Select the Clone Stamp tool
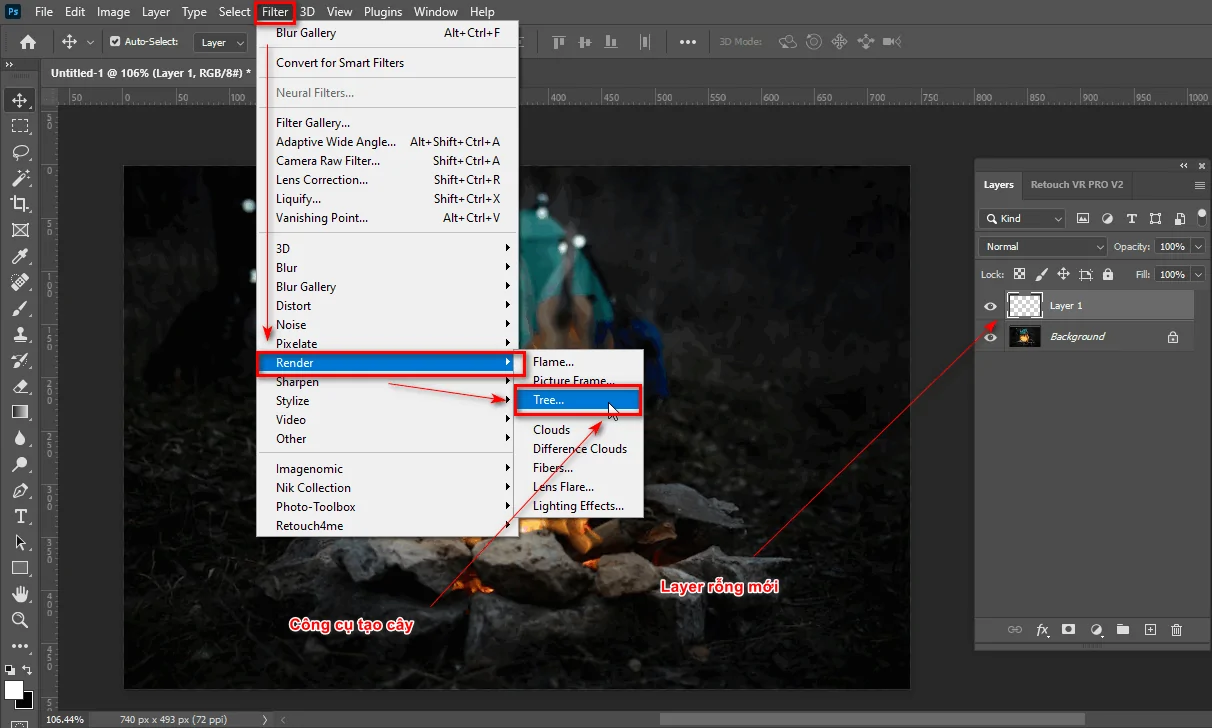Viewport: 1212px width, 728px height. click(21, 334)
